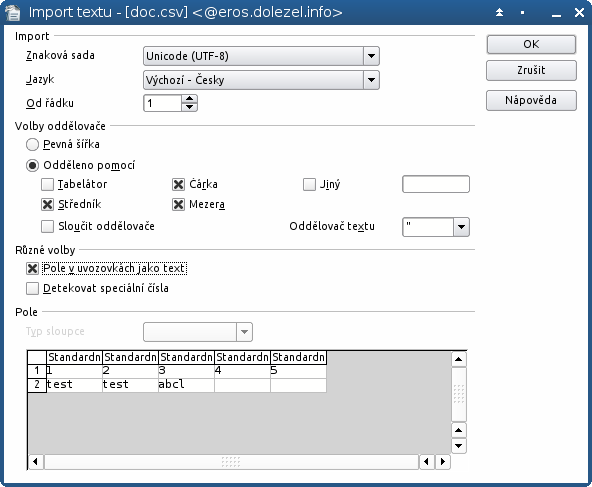Click the preview table scroll-down arrow at bottom
The image size is (592, 487).
pos(458,446)
